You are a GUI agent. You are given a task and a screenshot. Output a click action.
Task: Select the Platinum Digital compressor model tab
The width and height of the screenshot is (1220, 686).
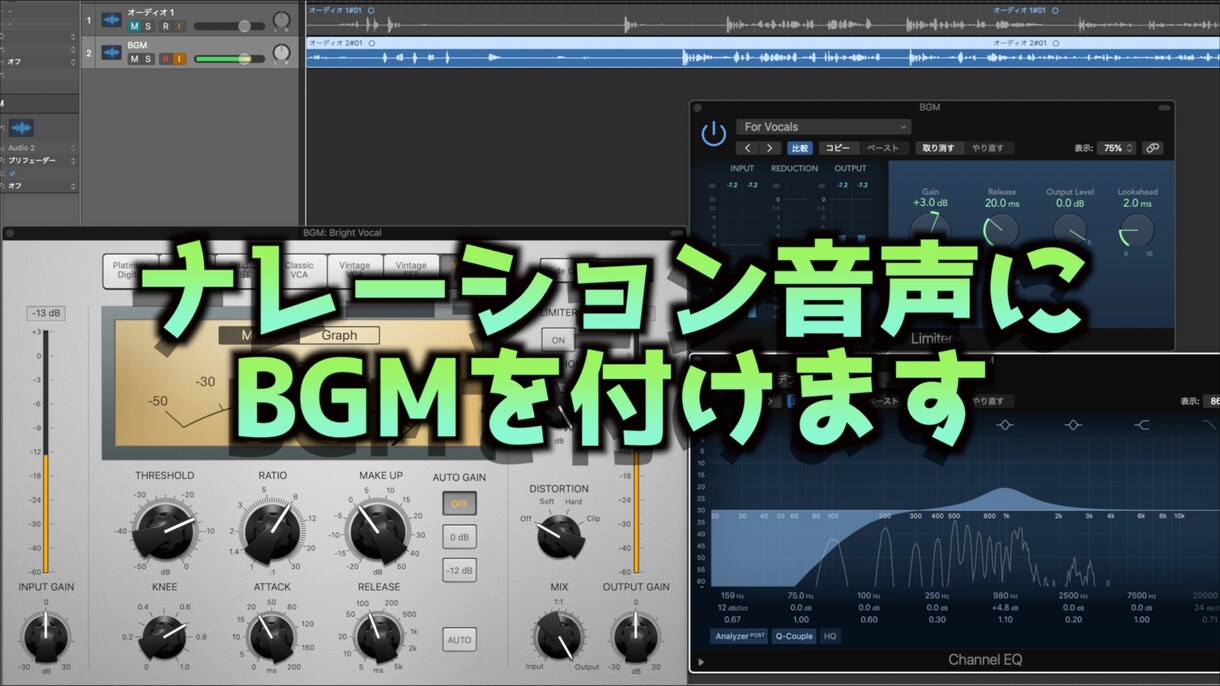[130, 270]
